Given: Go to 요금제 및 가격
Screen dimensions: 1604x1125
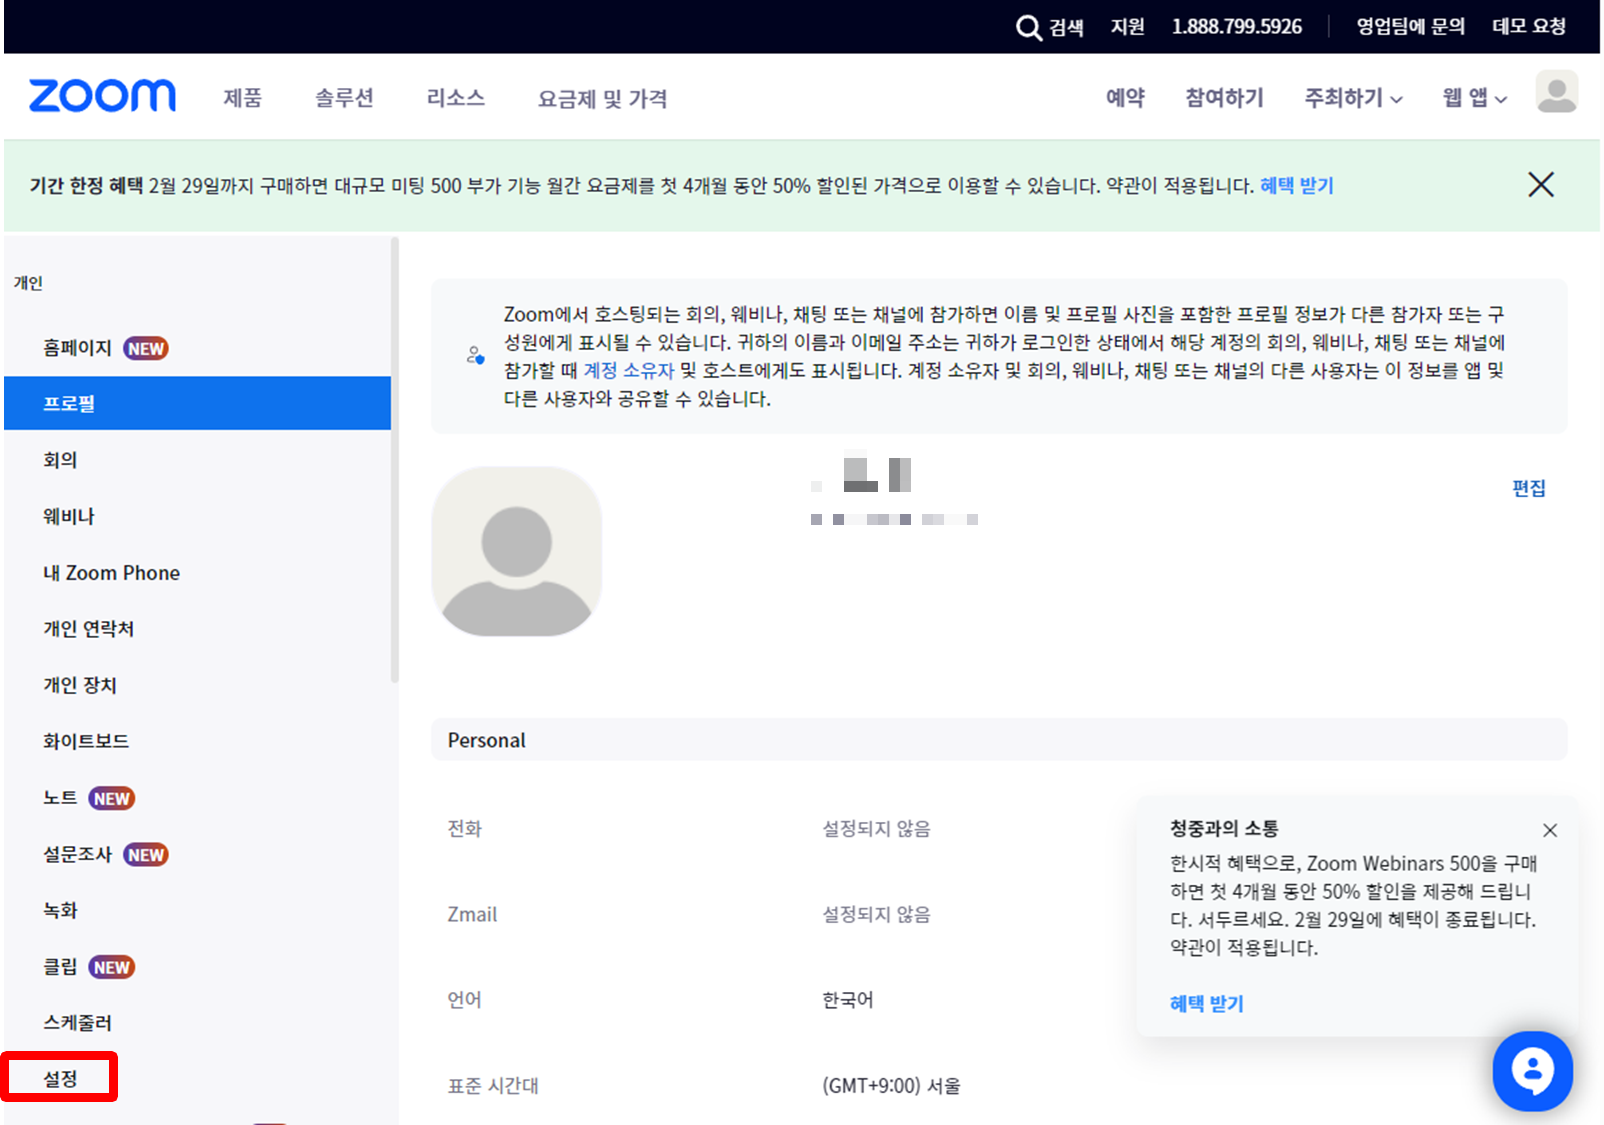Looking at the screenshot, I should [602, 98].
